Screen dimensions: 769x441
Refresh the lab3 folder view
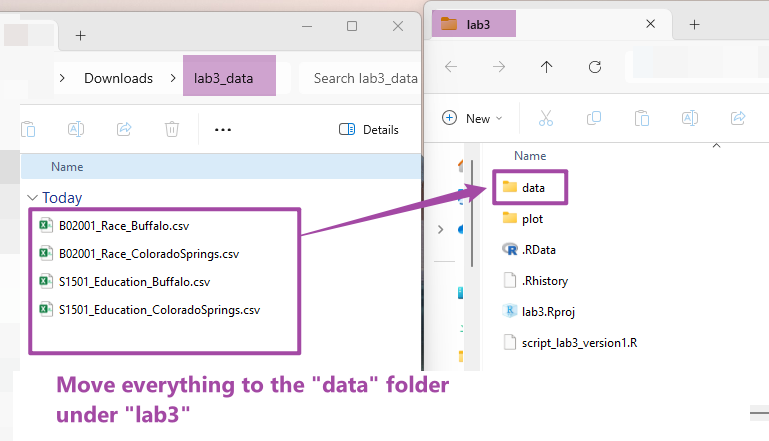pyautogui.click(x=595, y=67)
